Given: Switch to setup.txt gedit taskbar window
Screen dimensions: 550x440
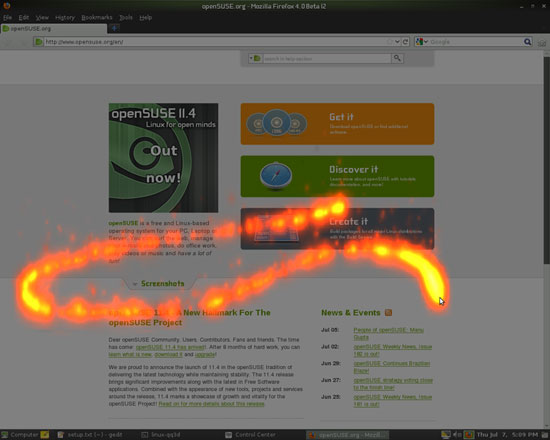Looking at the screenshot, I should tap(90, 435).
